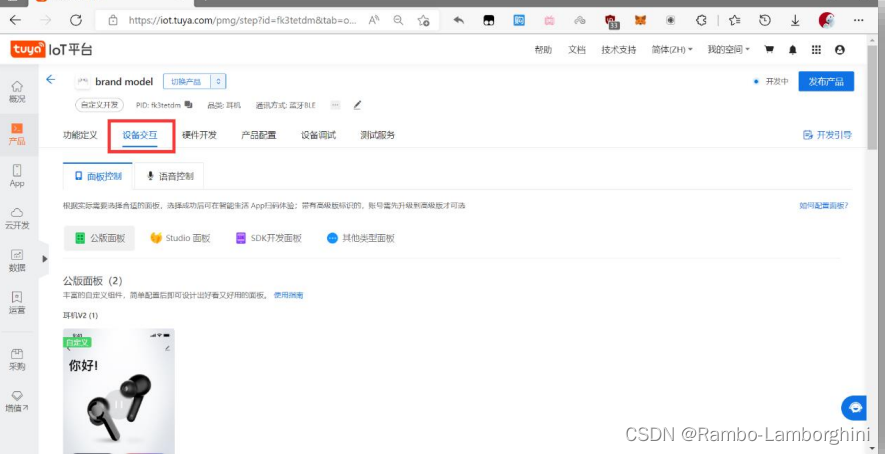Open the extensions puzzle icon
This screenshot has height=454, width=885.
701,20
